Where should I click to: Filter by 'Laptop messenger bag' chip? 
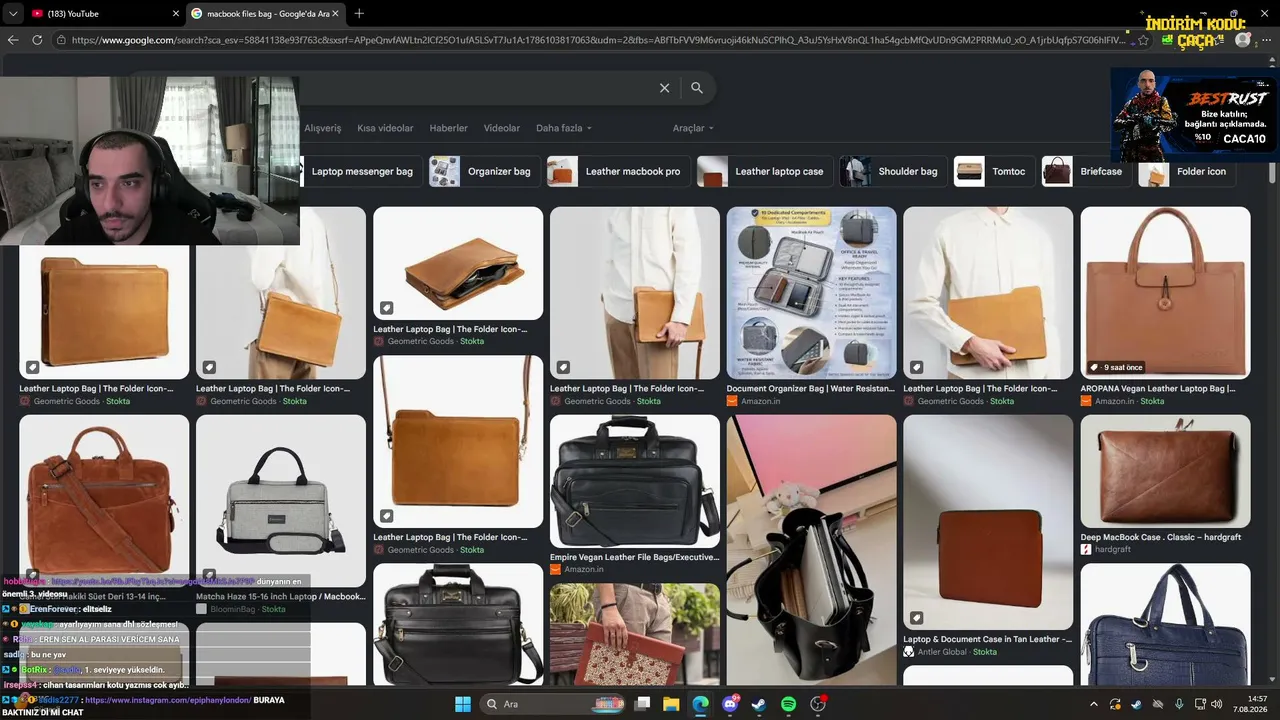point(361,171)
